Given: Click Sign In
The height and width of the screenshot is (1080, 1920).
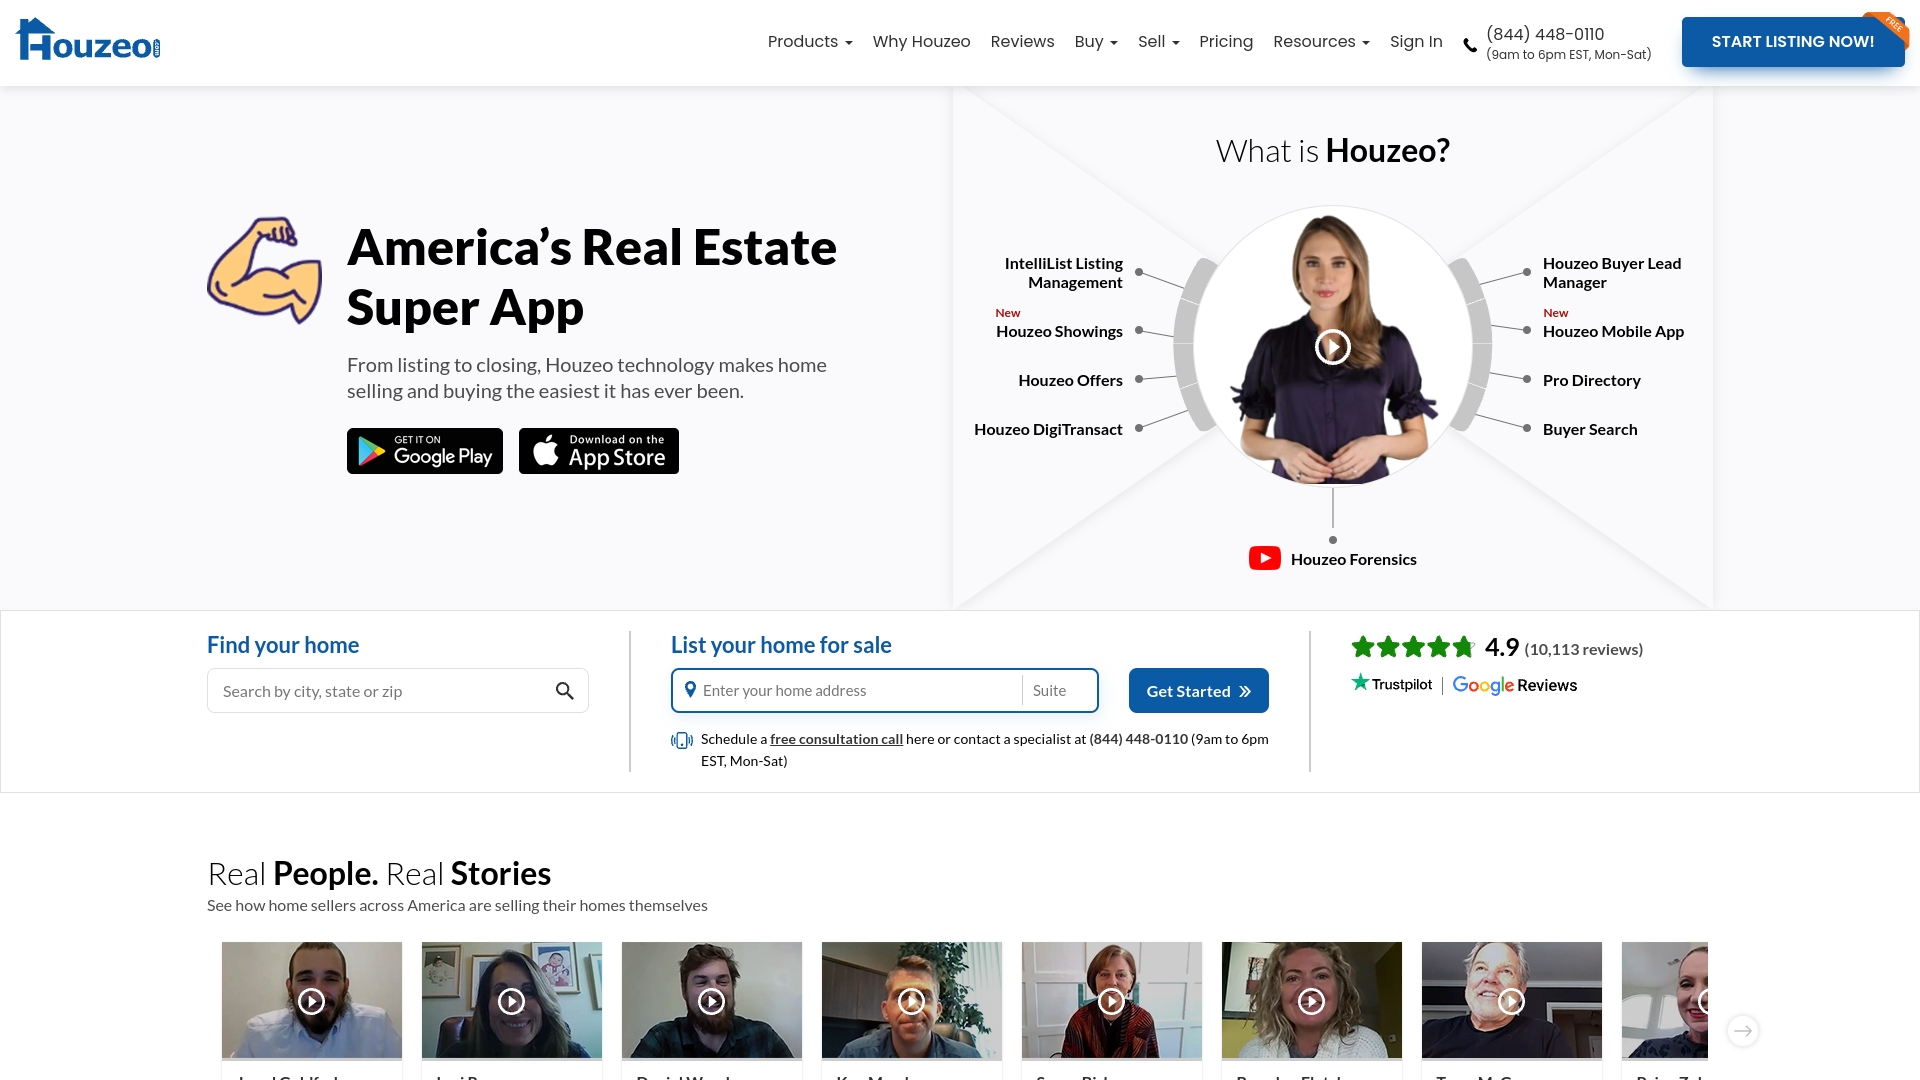Looking at the screenshot, I should coord(1416,42).
